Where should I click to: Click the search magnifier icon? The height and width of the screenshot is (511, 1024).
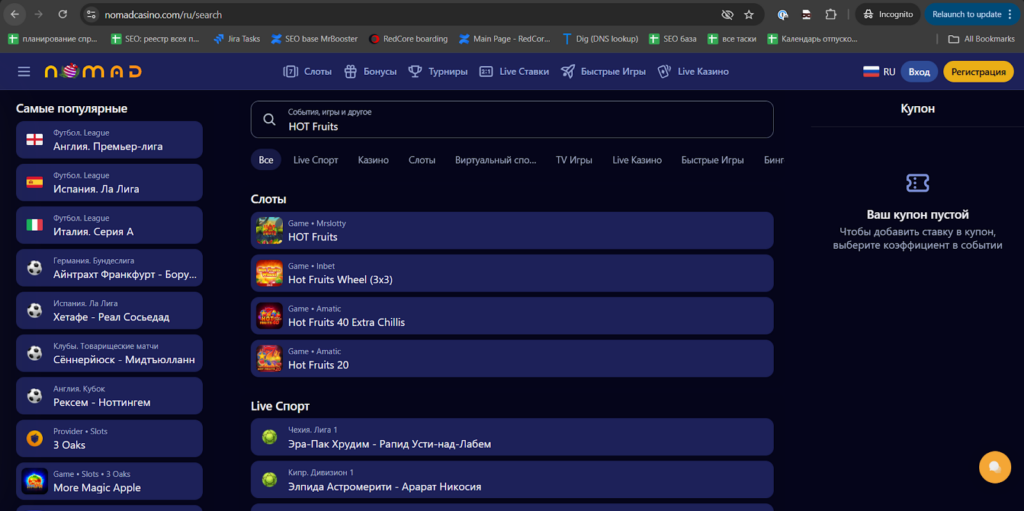click(x=269, y=120)
